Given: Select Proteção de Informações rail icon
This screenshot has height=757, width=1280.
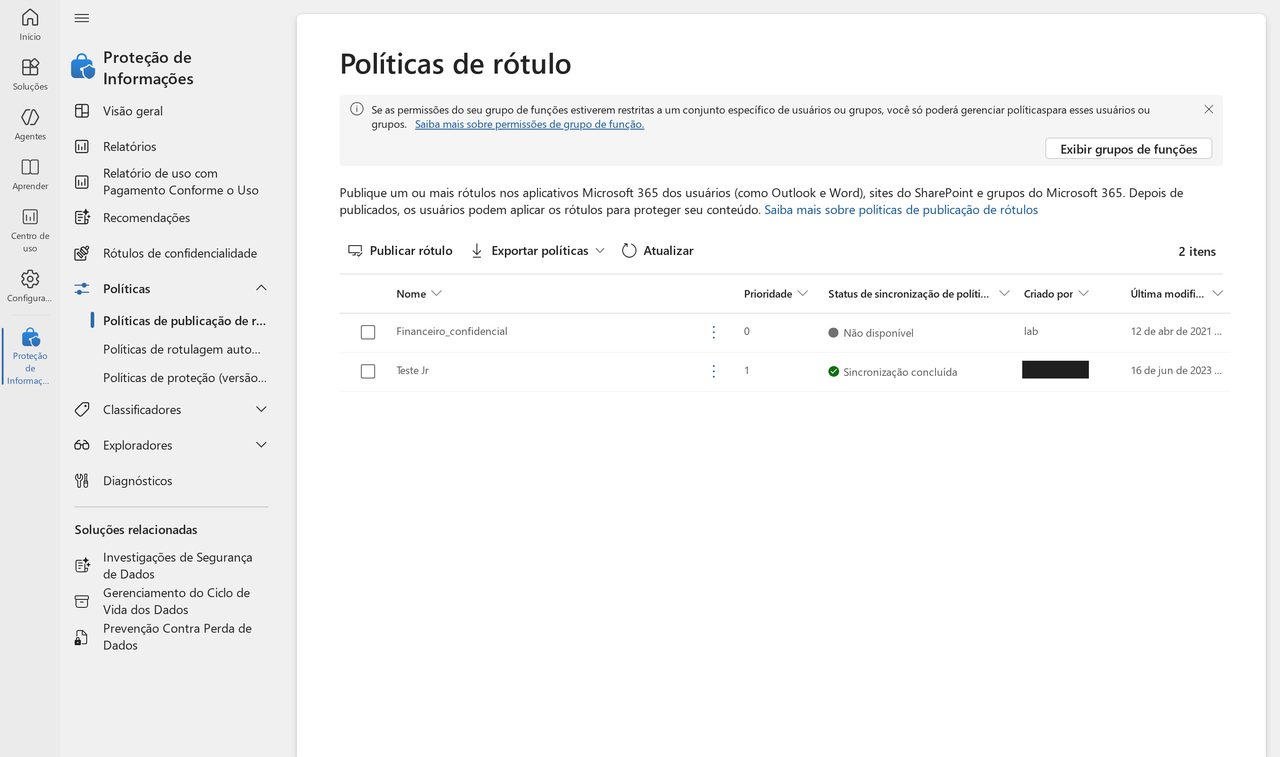Looking at the screenshot, I should (30, 356).
